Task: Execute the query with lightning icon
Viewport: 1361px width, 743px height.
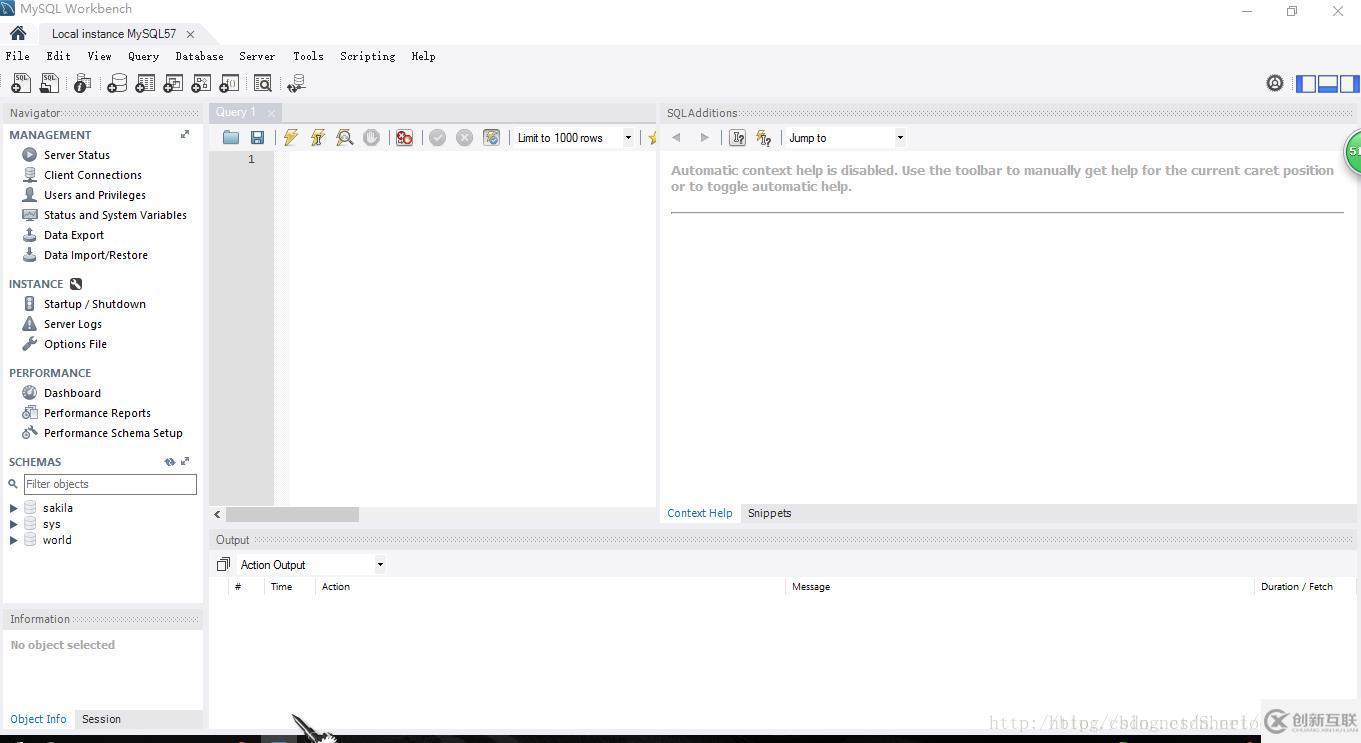Action: point(291,138)
